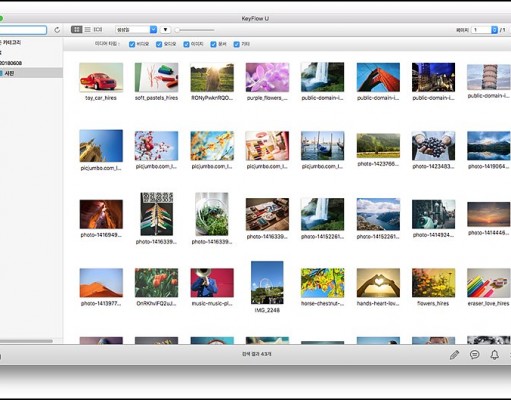
Task: Uncheck the 문서 media type checkbox
Action: point(213,44)
